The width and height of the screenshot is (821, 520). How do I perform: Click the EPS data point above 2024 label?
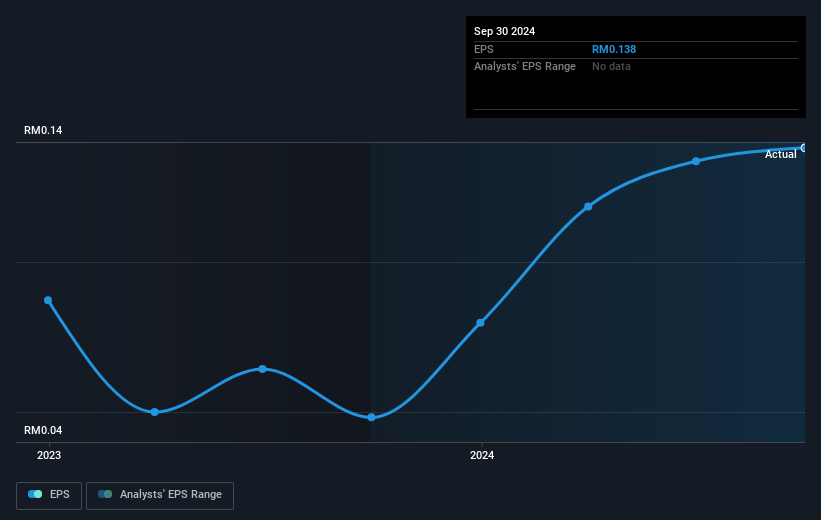pos(480,323)
